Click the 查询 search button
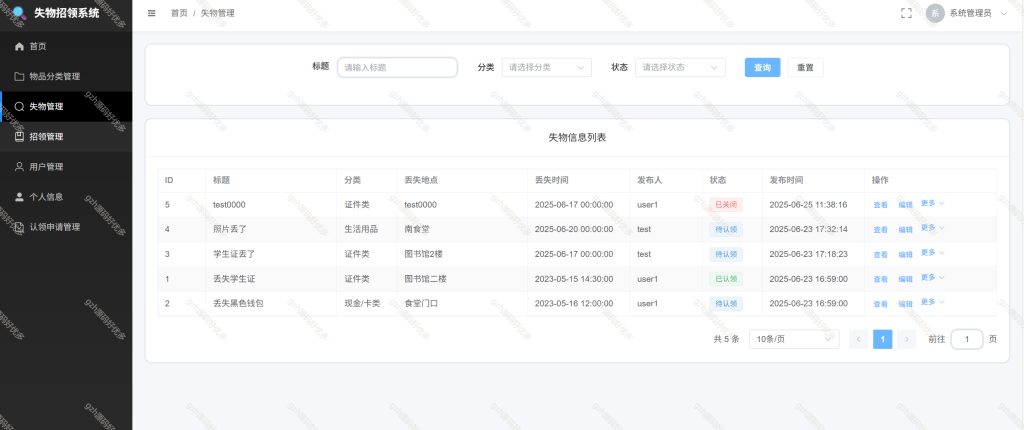1024x430 pixels. pyautogui.click(x=762, y=67)
